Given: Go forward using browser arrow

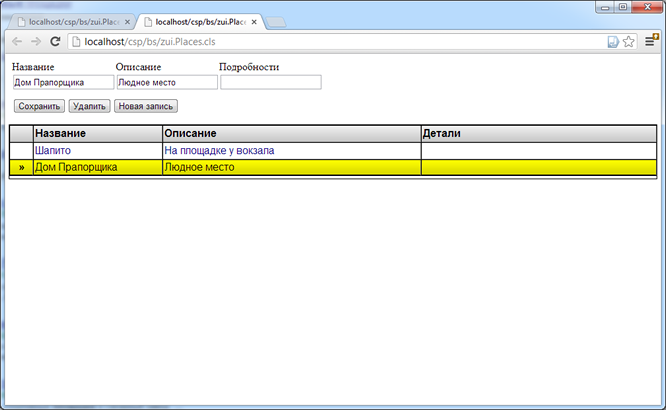Looking at the screenshot, I should (36, 42).
